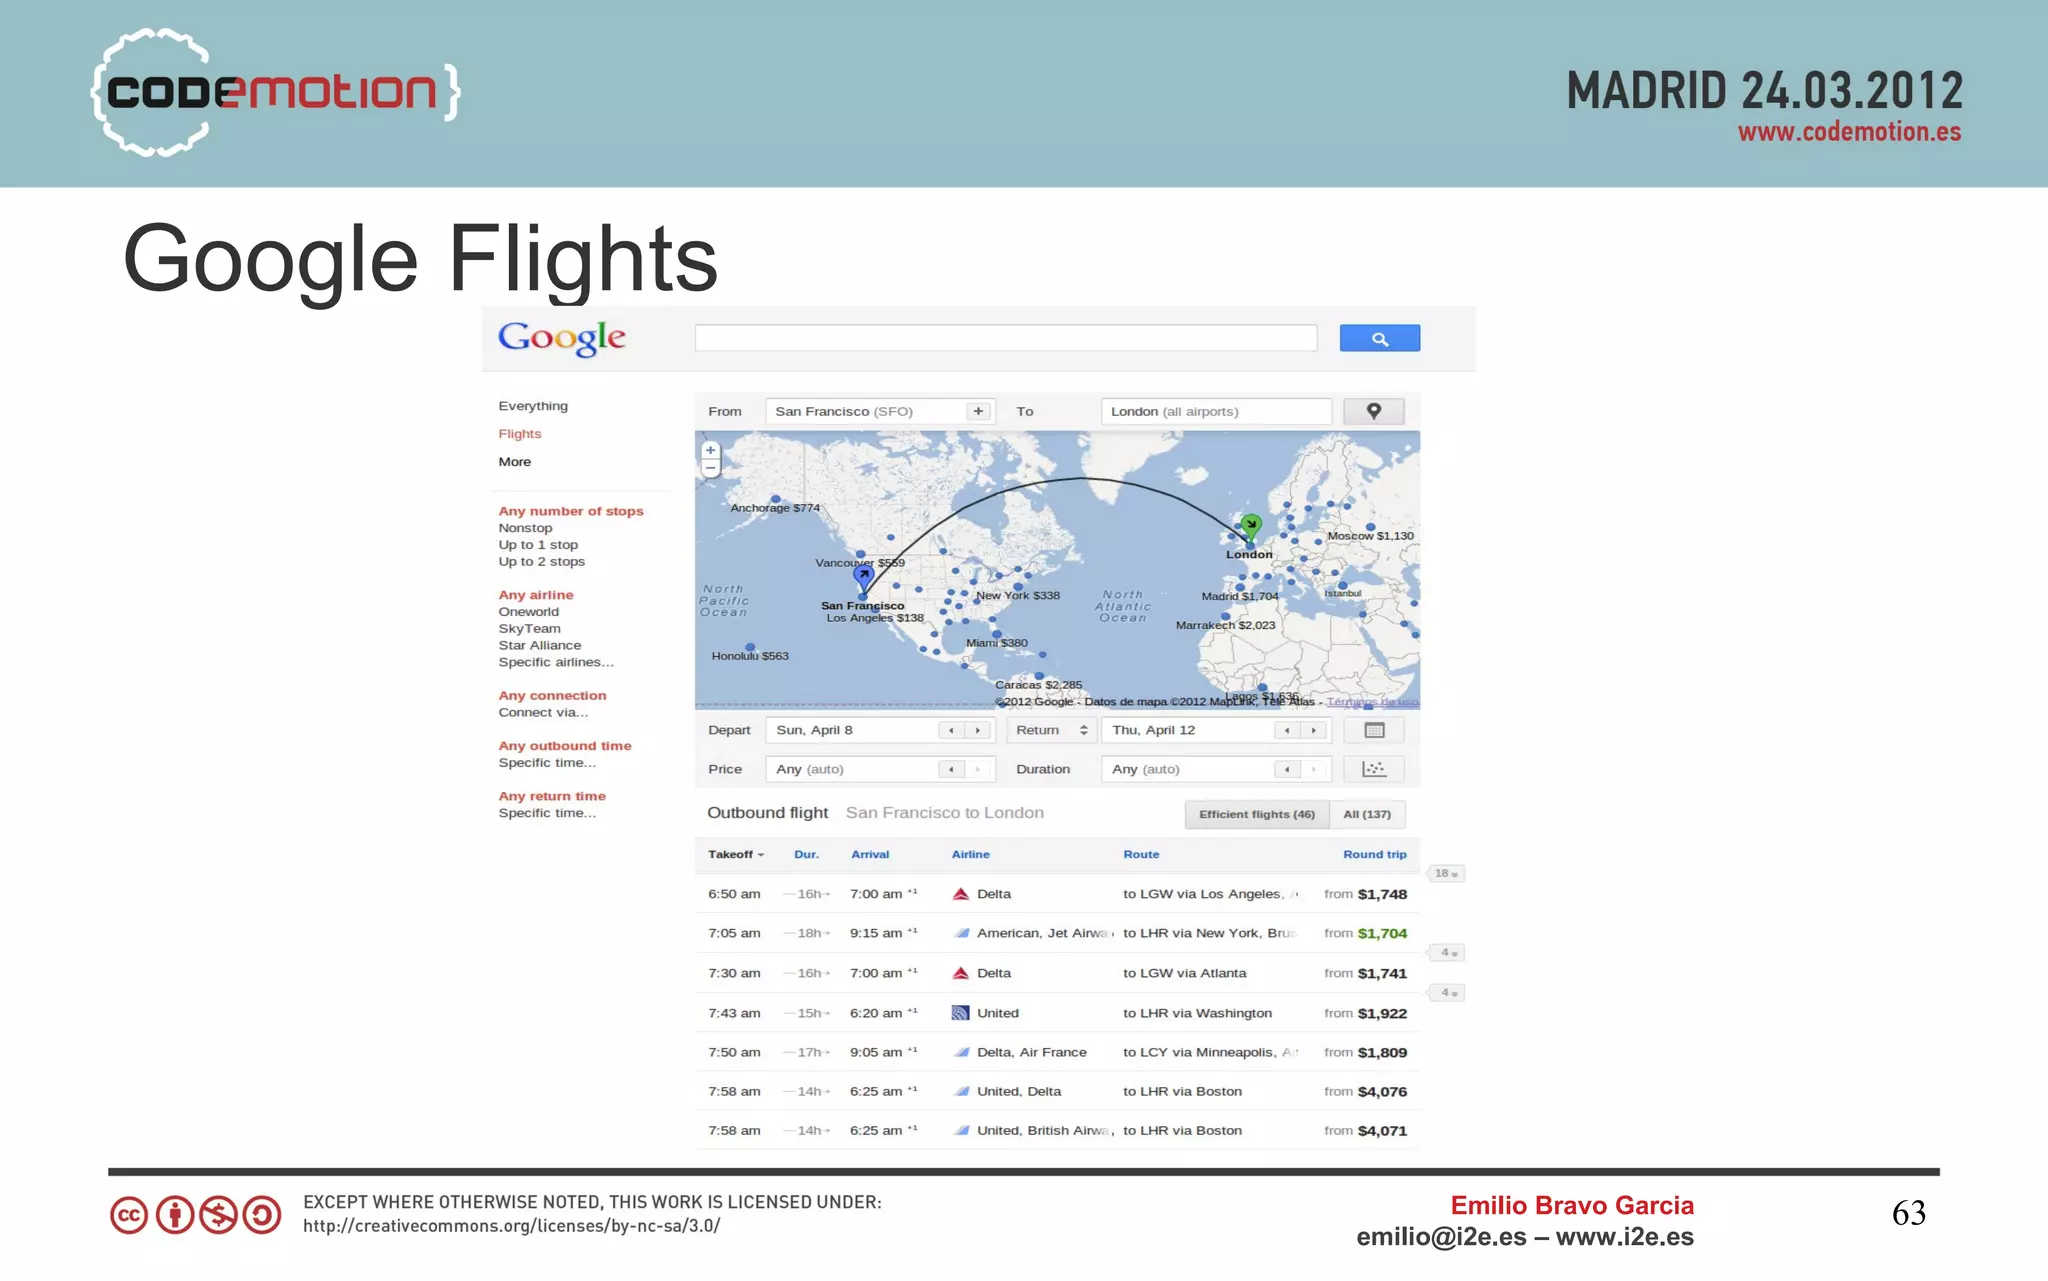2048x1281 pixels.
Task: Select the 7:05 am American flight $1,704
Action: pyautogui.click(x=1057, y=933)
